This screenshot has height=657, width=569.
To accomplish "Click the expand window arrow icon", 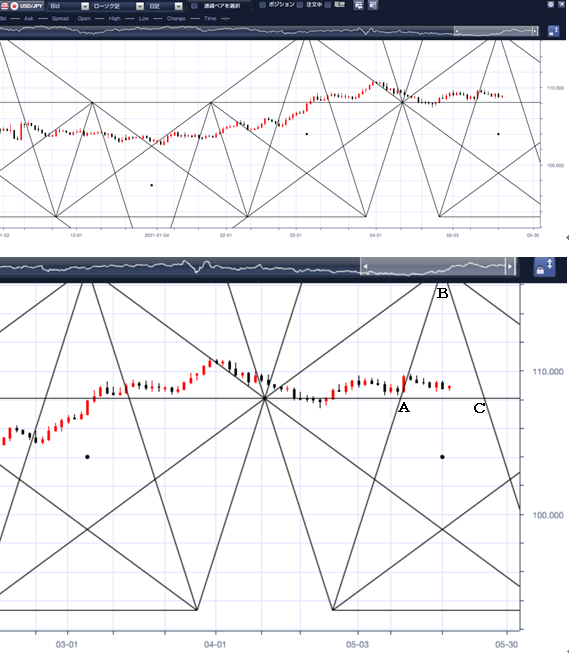I will (561, 4).
